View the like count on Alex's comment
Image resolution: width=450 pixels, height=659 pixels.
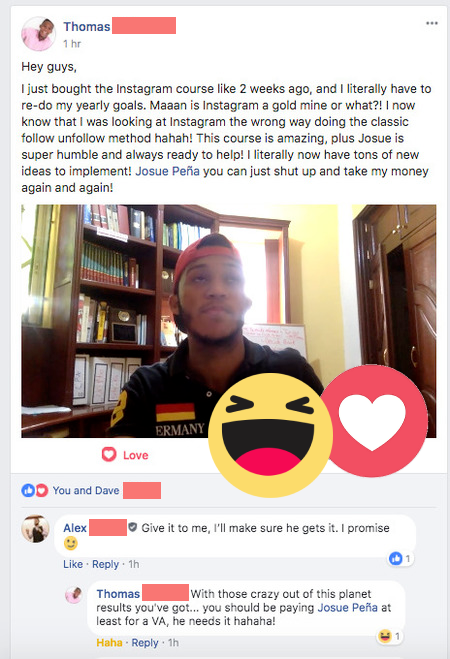click(x=400, y=559)
